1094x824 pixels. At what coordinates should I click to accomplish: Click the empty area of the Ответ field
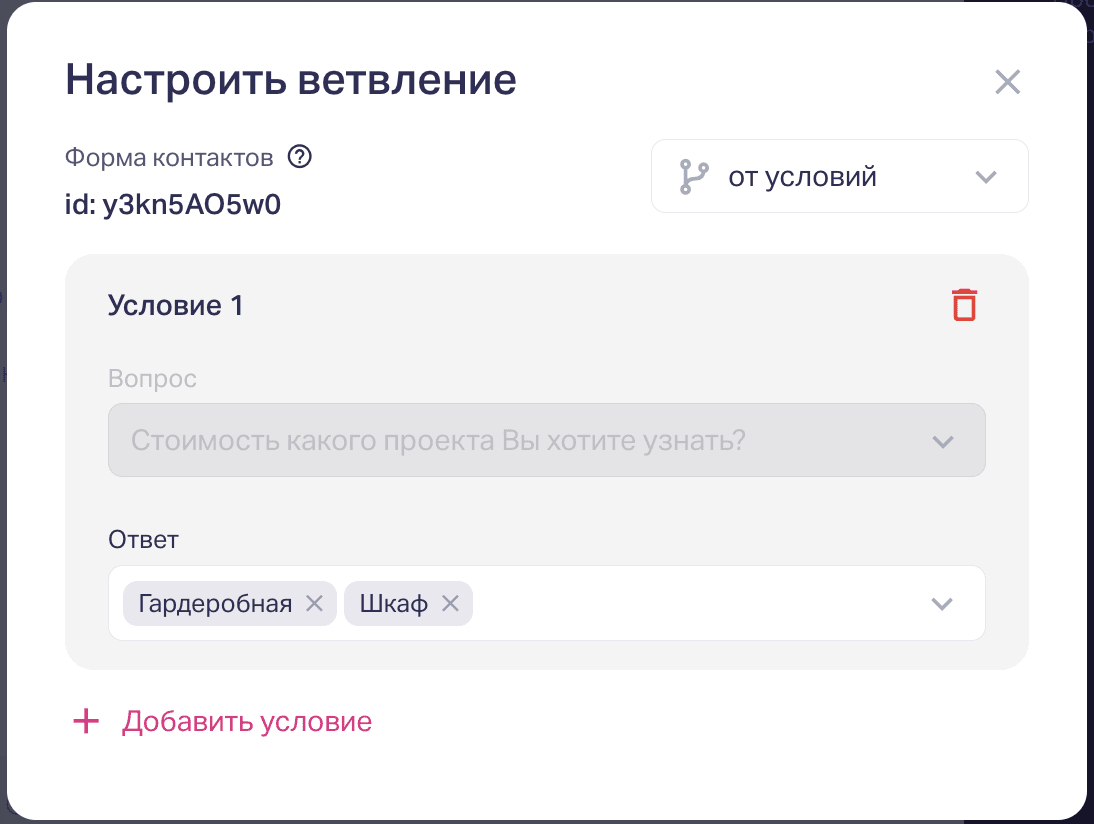point(698,604)
